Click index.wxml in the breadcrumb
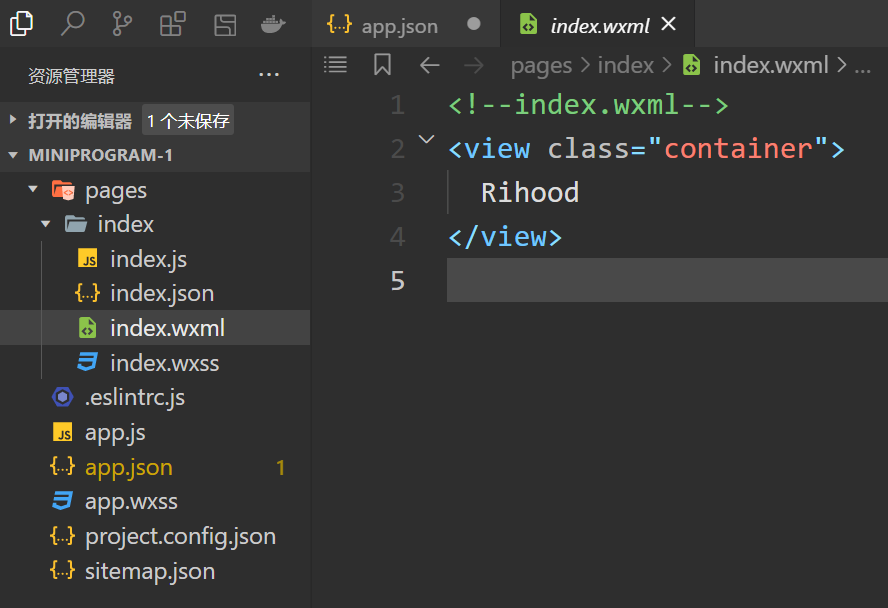The height and width of the screenshot is (608, 888). coord(771,65)
